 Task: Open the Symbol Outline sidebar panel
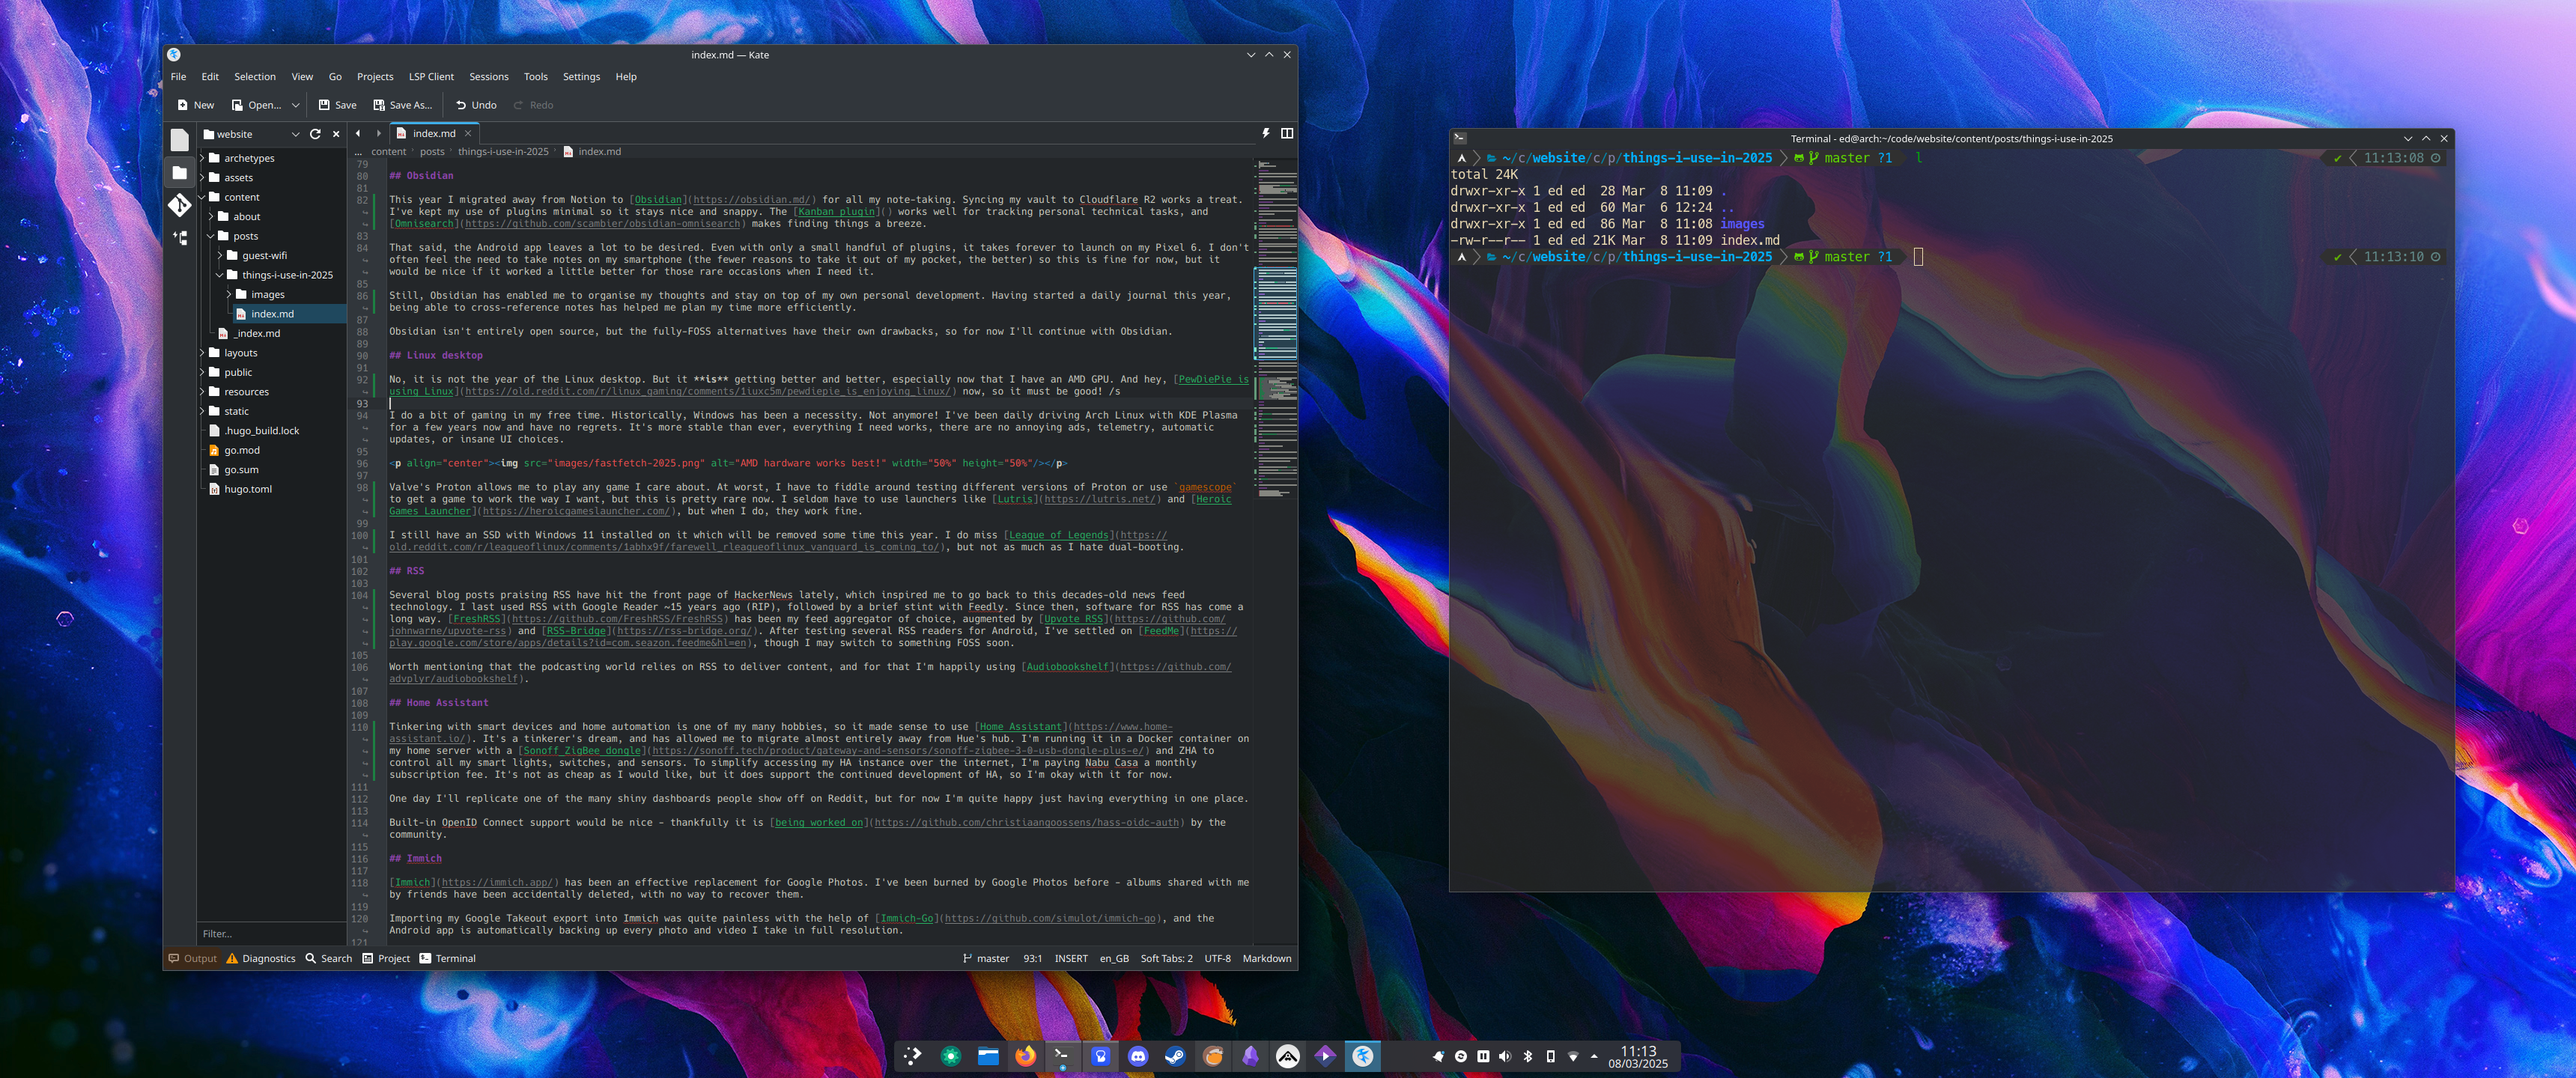click(x=180, y=238)
